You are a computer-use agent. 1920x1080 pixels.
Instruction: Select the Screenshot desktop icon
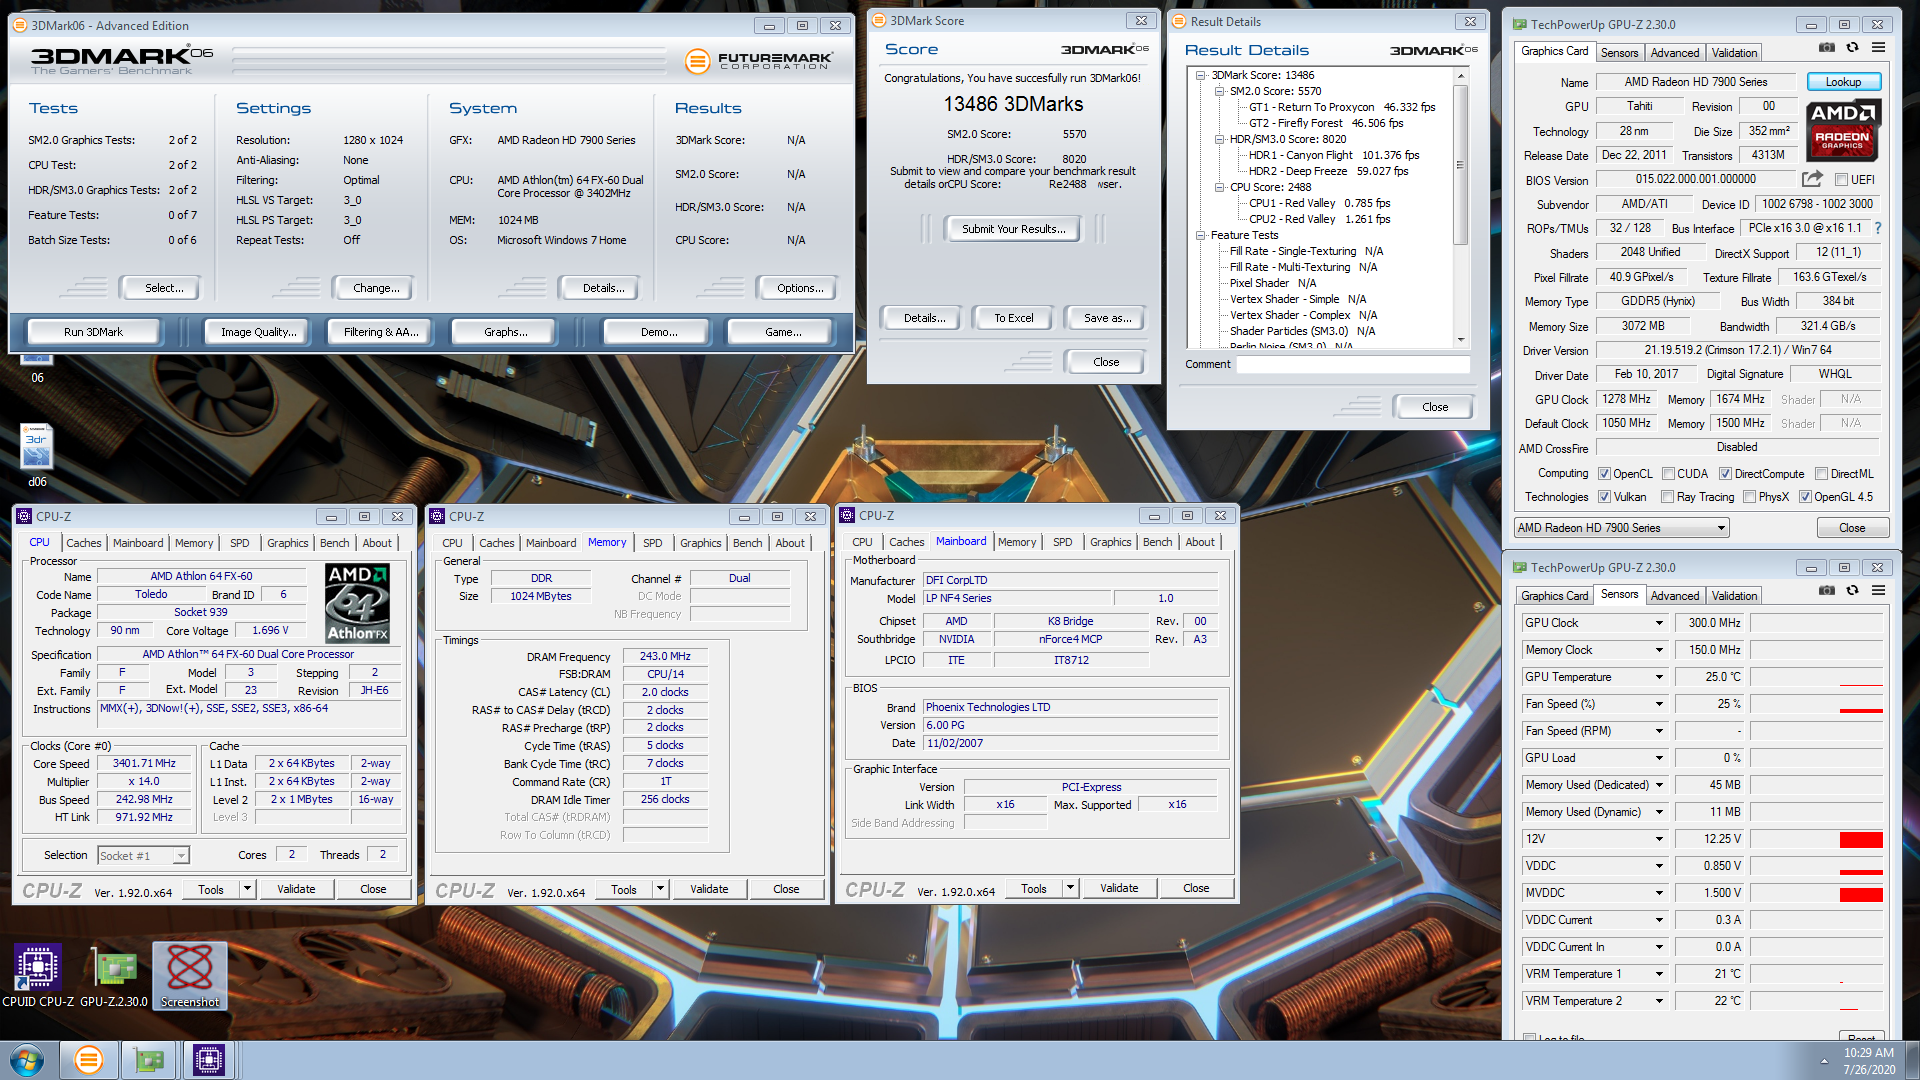(x=190, y=976)
